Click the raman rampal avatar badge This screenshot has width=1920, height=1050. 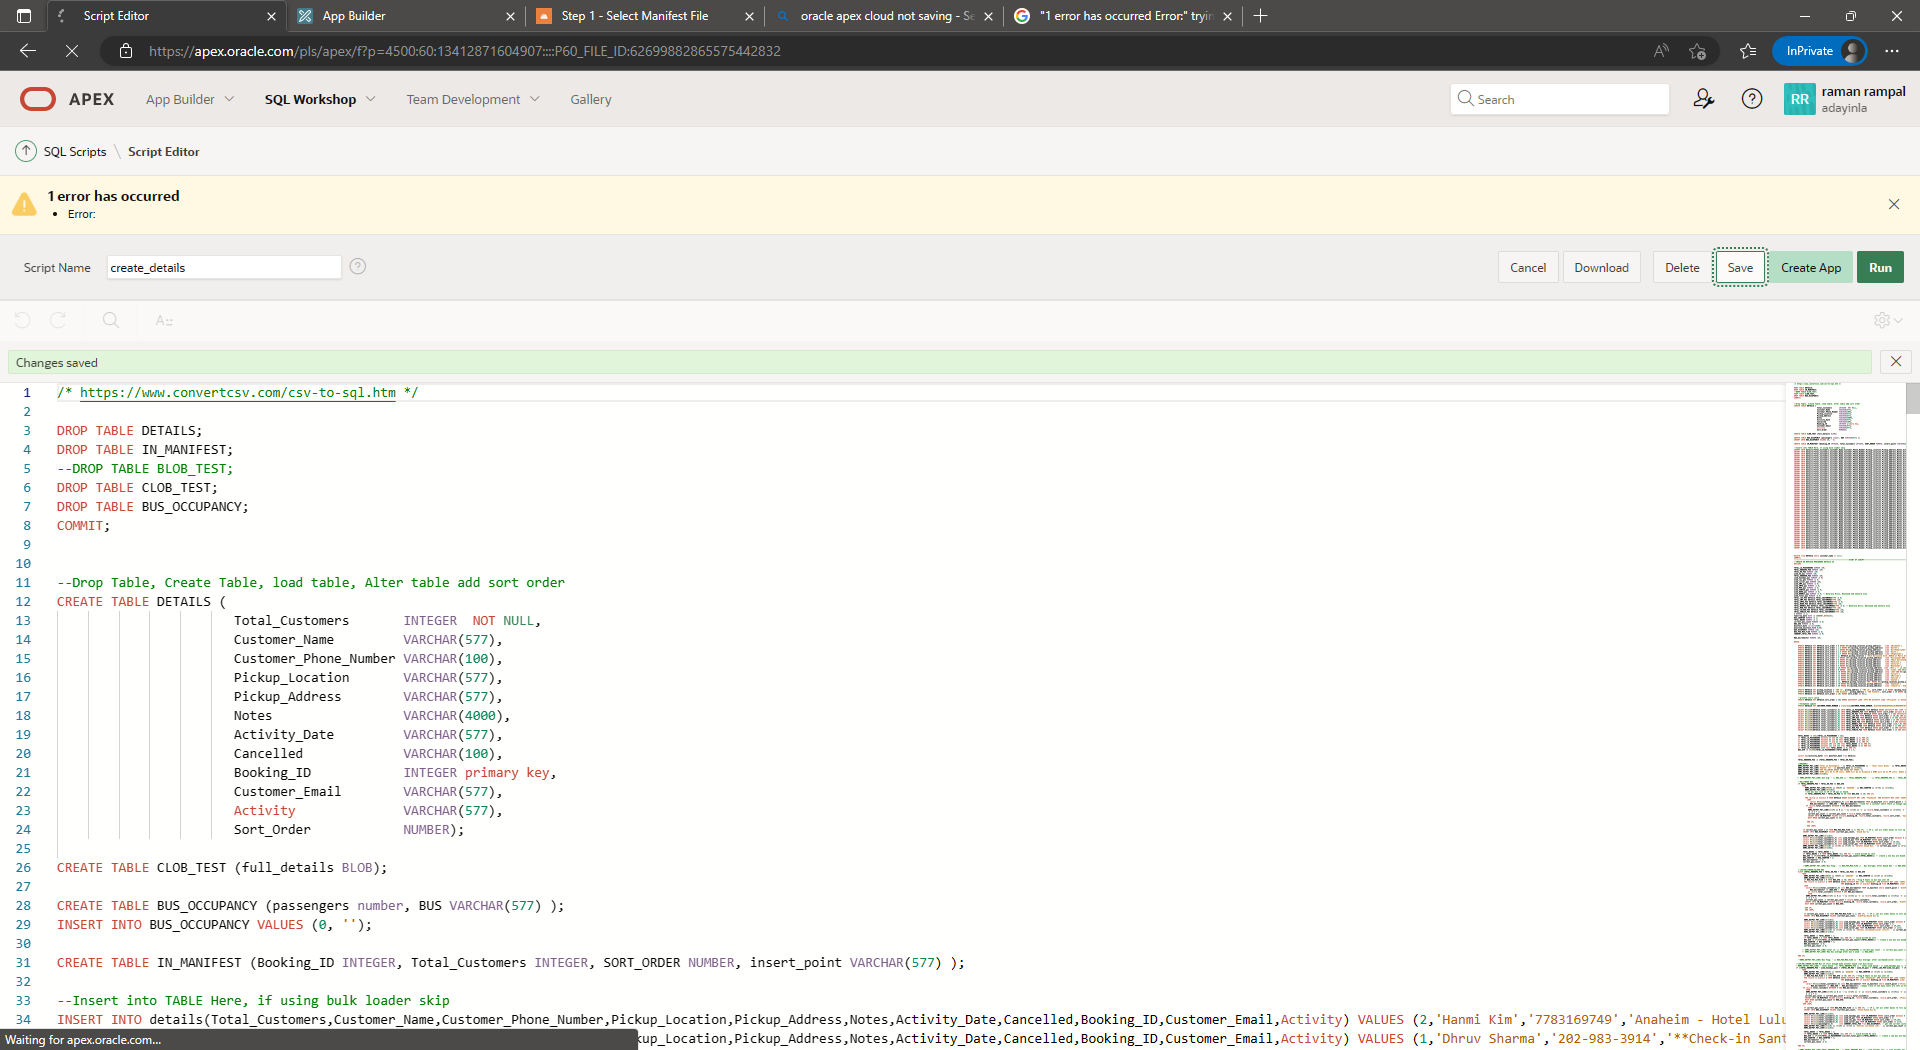[x=1798, y=99]
